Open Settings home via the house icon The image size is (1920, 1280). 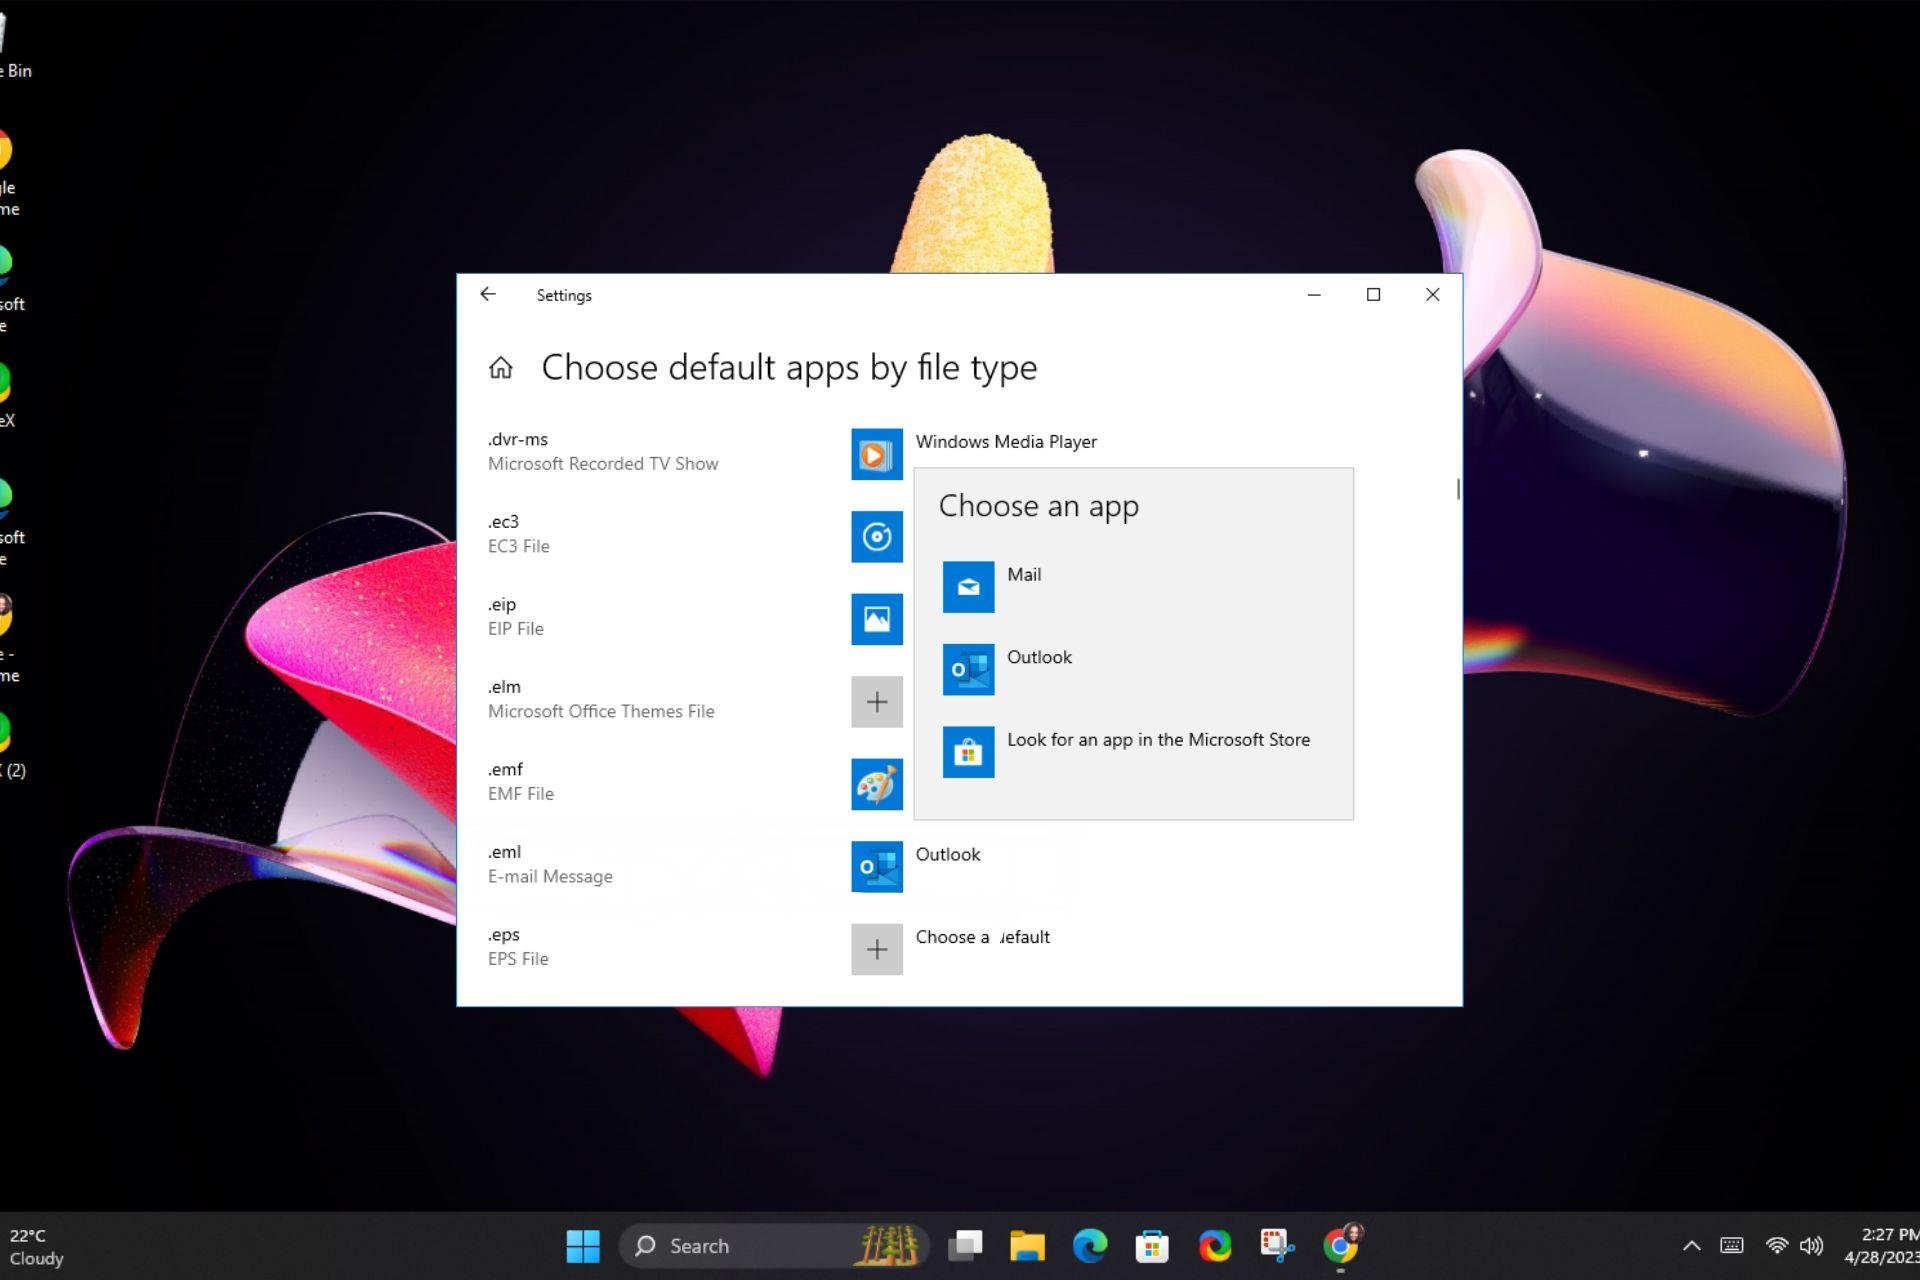tap(500, 368)
